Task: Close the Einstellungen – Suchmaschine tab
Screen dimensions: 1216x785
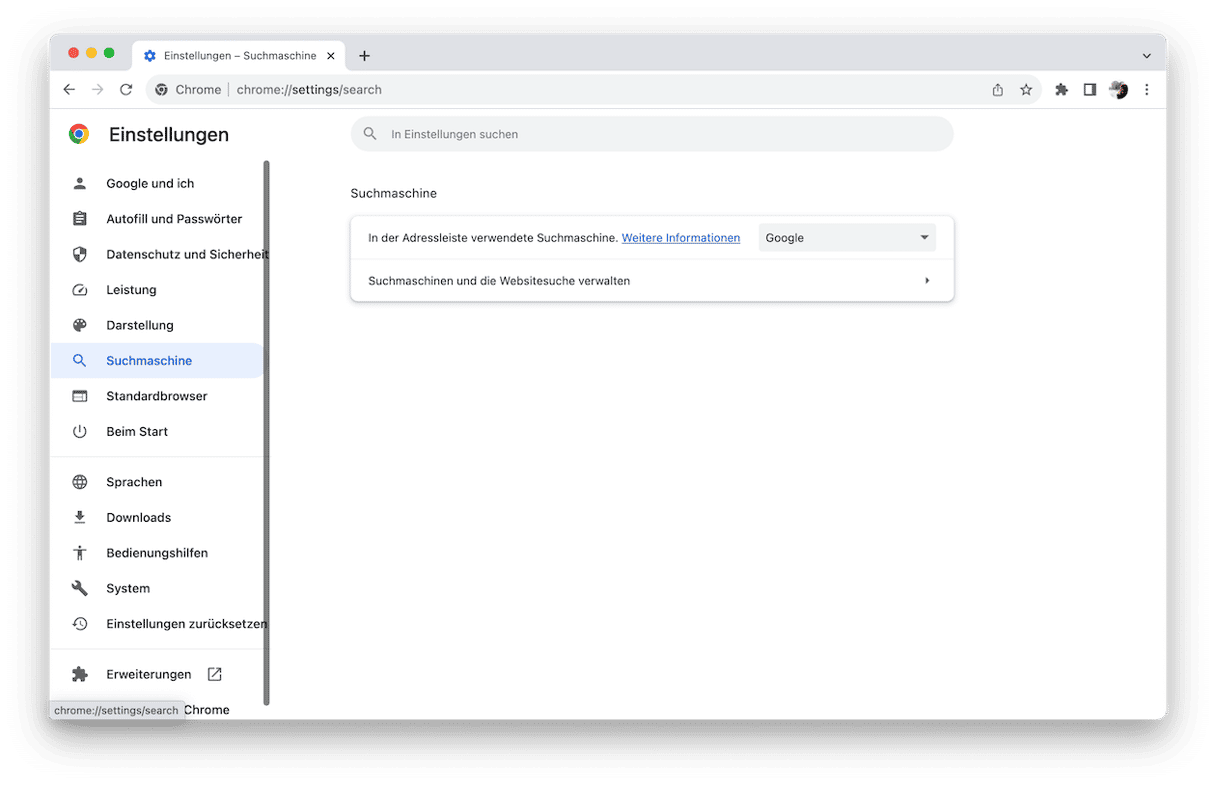Action: [331, 56]
